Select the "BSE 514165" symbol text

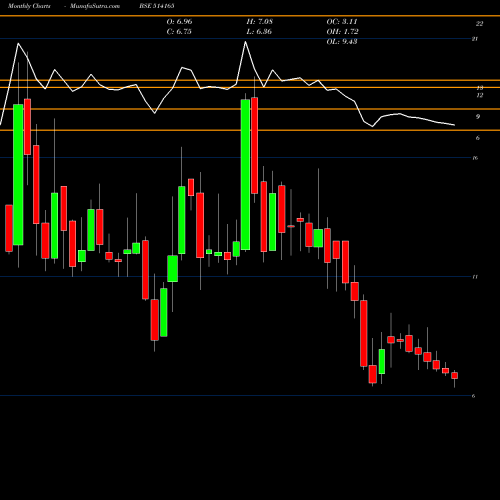click(x=157, y=6)
